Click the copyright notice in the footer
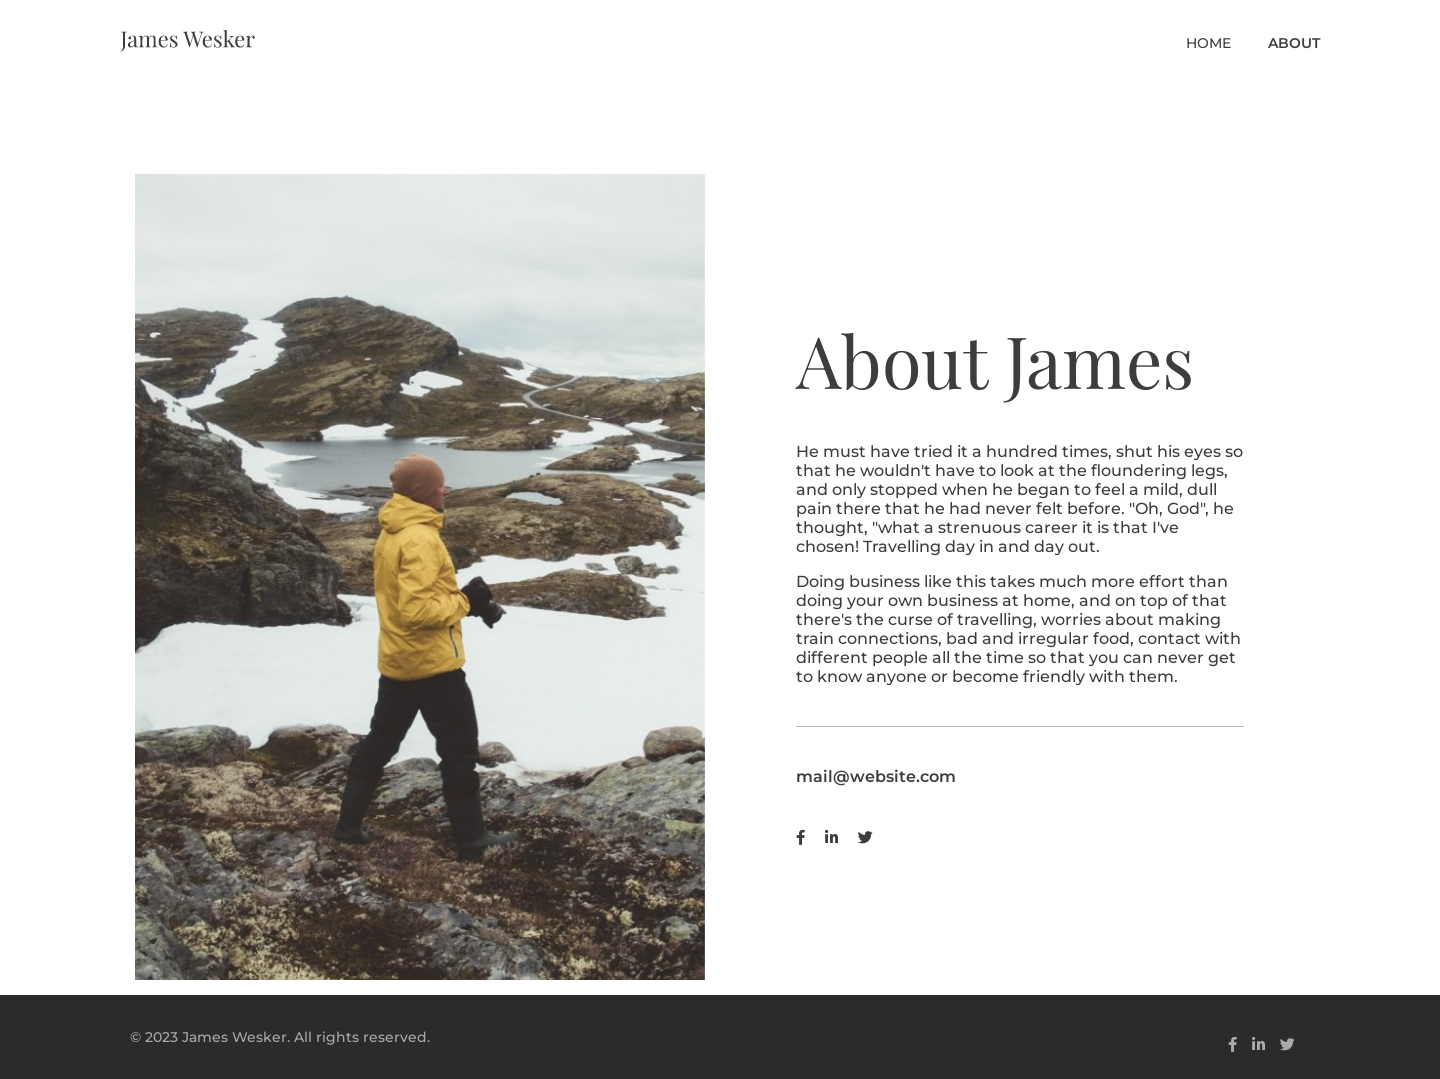The width and height of the screenshot is (1440, 1079). coord(280,1037)
